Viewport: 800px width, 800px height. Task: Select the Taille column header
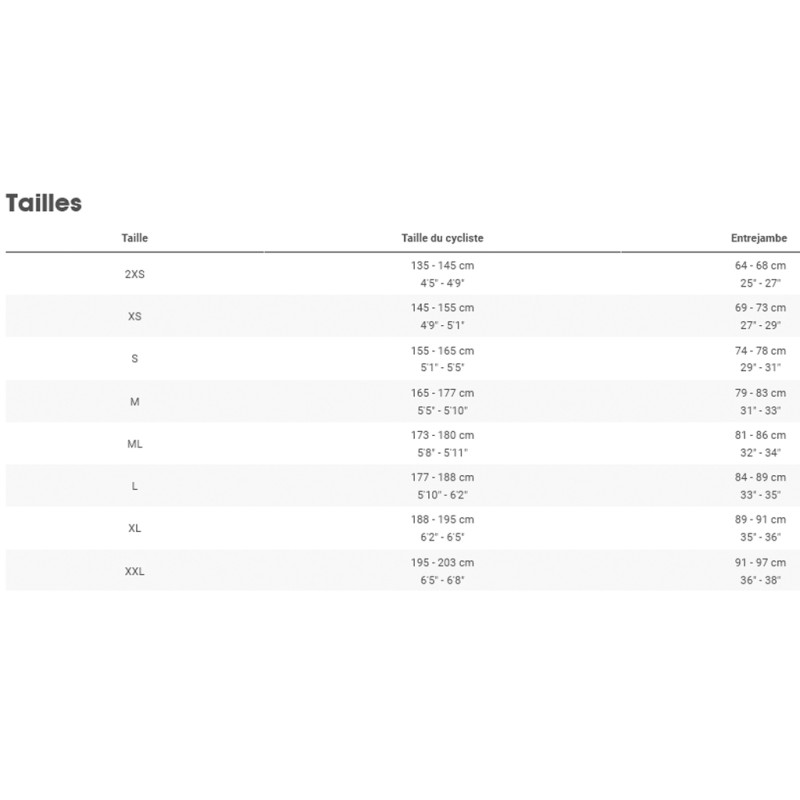click(x=135, y=238)
